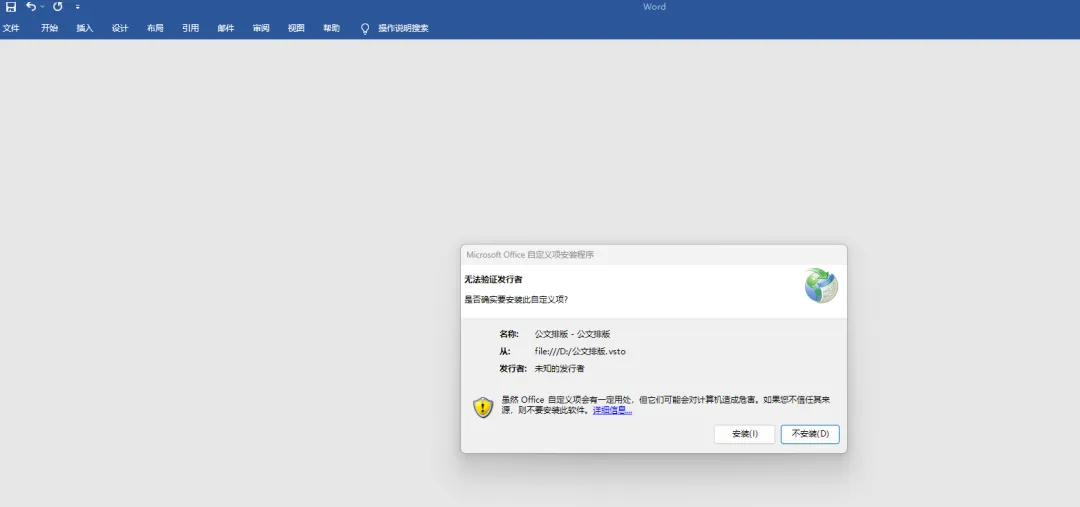Click the lightbulb Tell Me icon

coord(365,29)
